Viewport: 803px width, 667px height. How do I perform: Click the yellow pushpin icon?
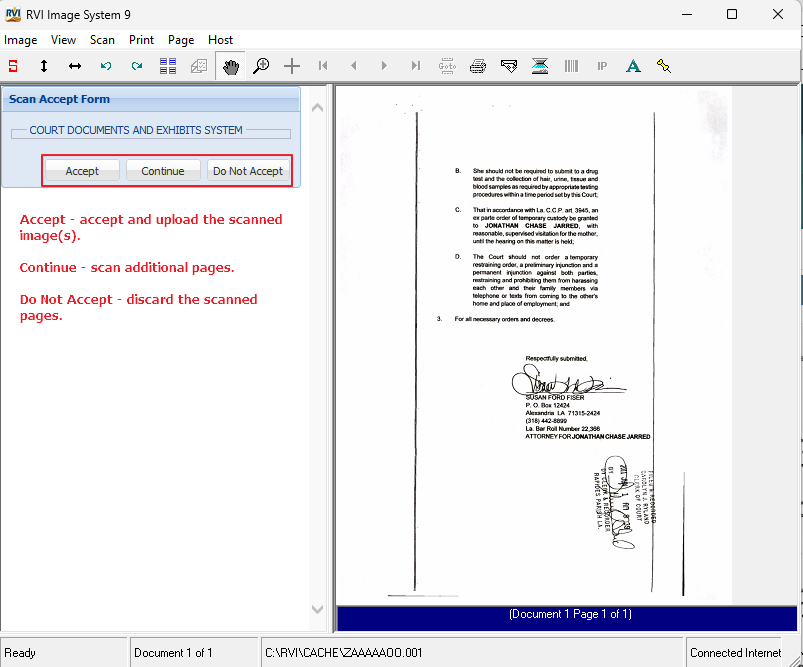pyautogui.click(x=664, y=66)
